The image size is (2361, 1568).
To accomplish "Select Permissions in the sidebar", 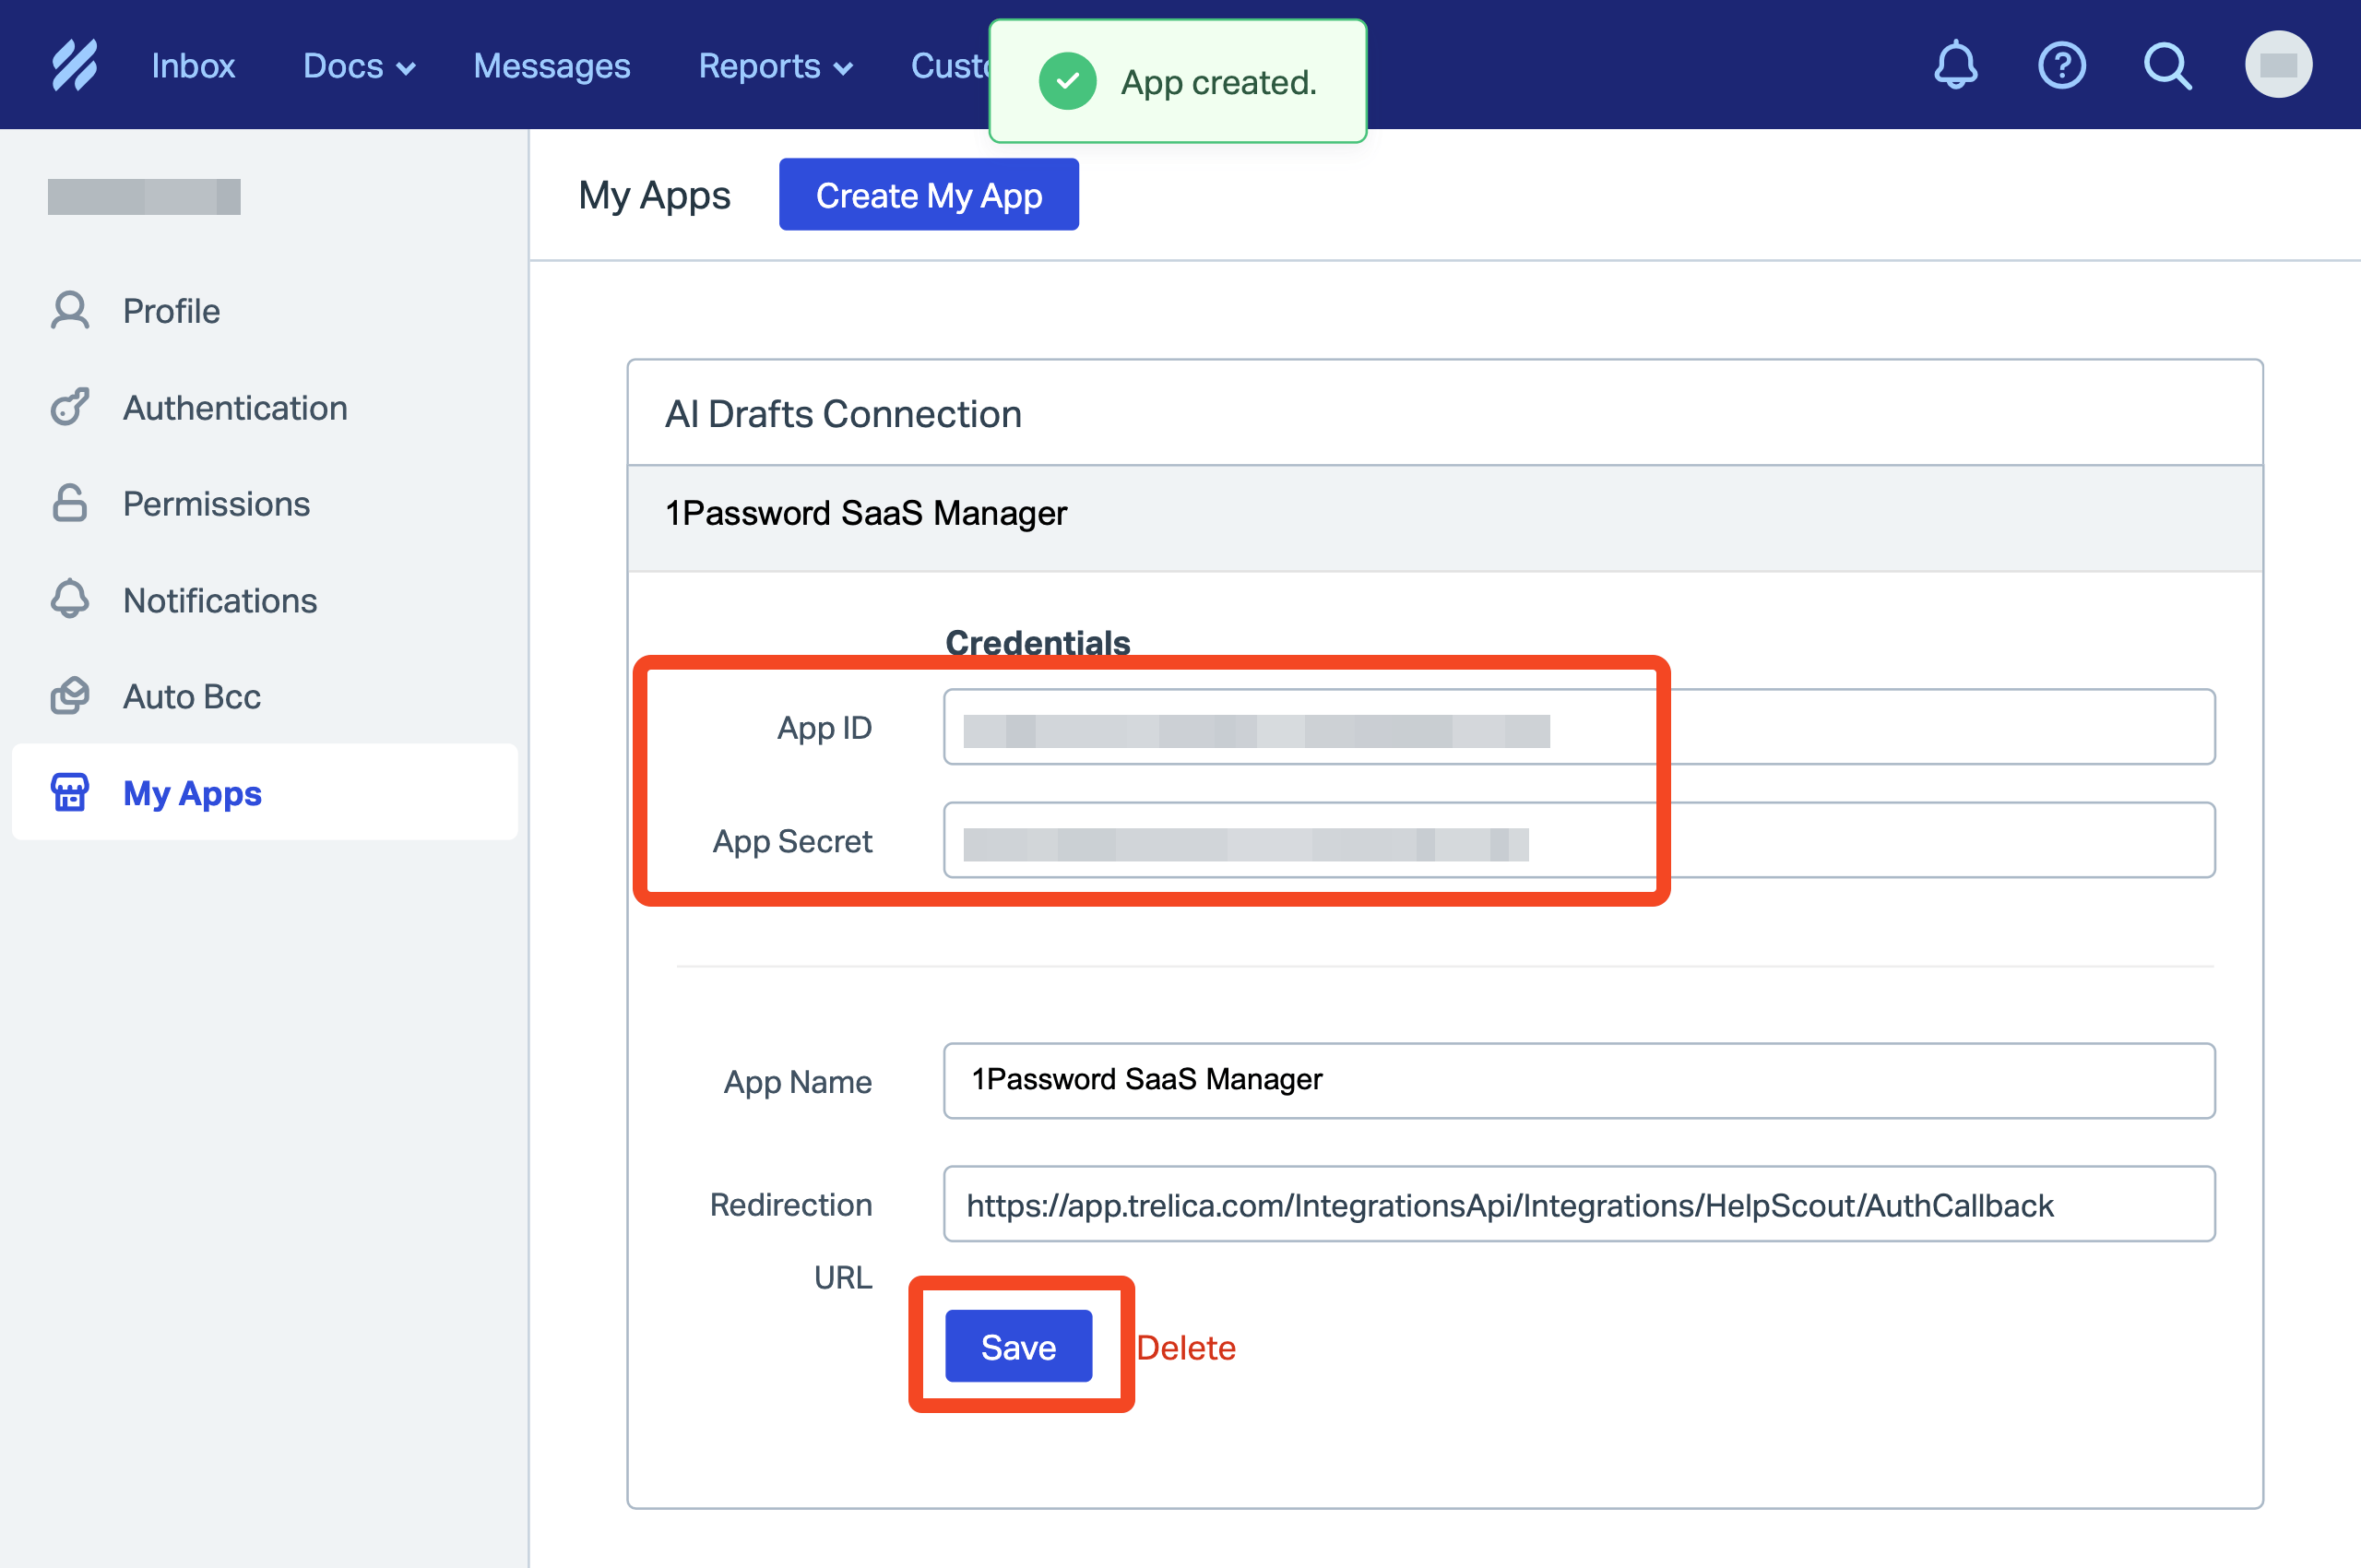I will click(264, 503).
